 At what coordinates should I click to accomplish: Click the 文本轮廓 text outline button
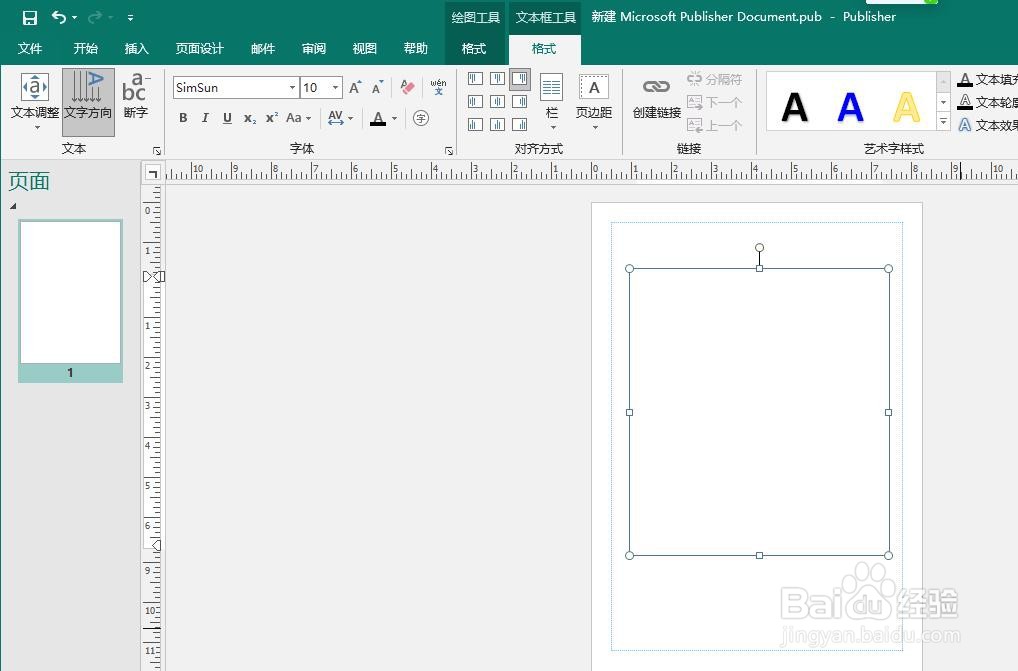click(x=988, y=103)
